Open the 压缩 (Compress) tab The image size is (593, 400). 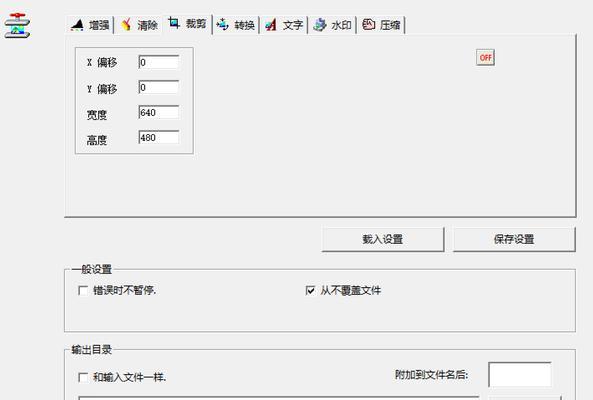tap(381, 25)
